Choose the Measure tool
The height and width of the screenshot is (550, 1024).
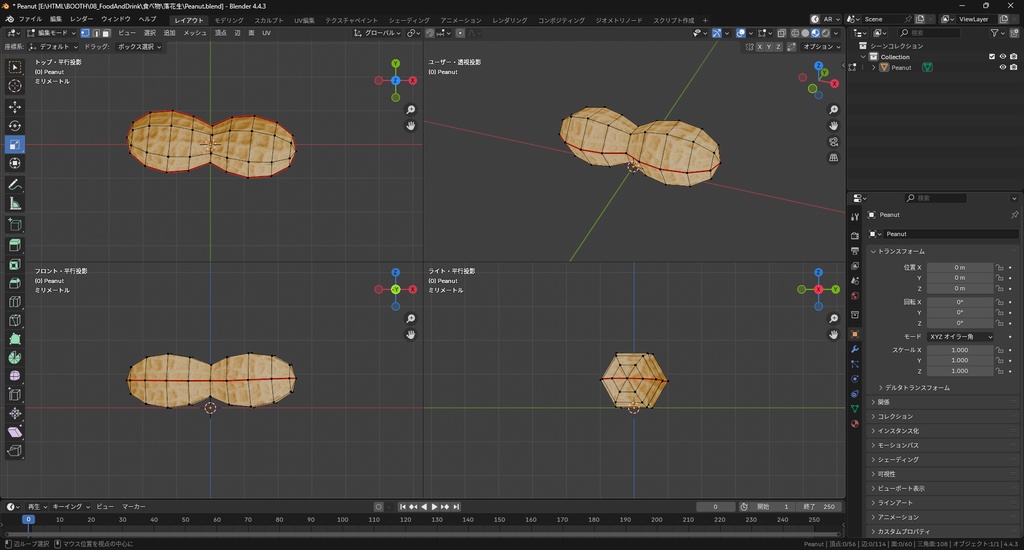point(15,204)
